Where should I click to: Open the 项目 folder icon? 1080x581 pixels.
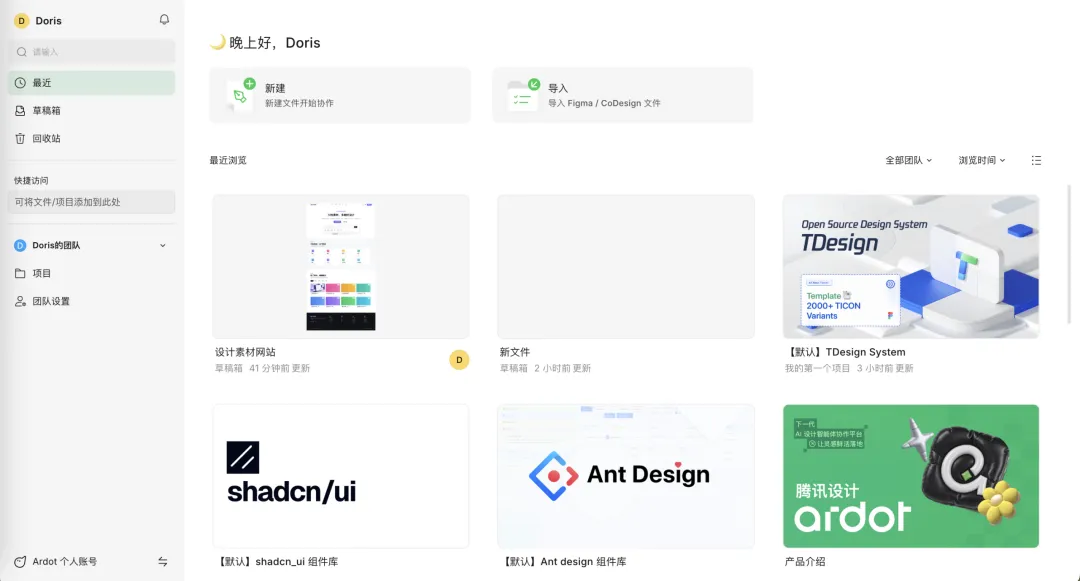21,273
